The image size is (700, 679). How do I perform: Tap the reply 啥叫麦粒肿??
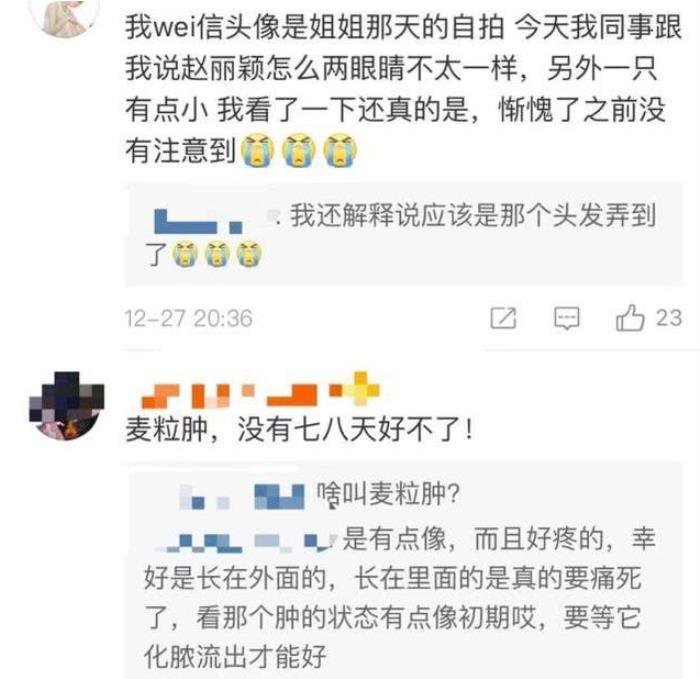(388, 495)
